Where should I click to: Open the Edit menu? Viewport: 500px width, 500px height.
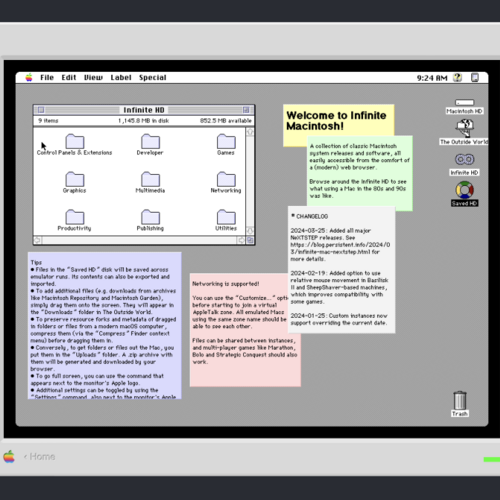click(69, 78)
